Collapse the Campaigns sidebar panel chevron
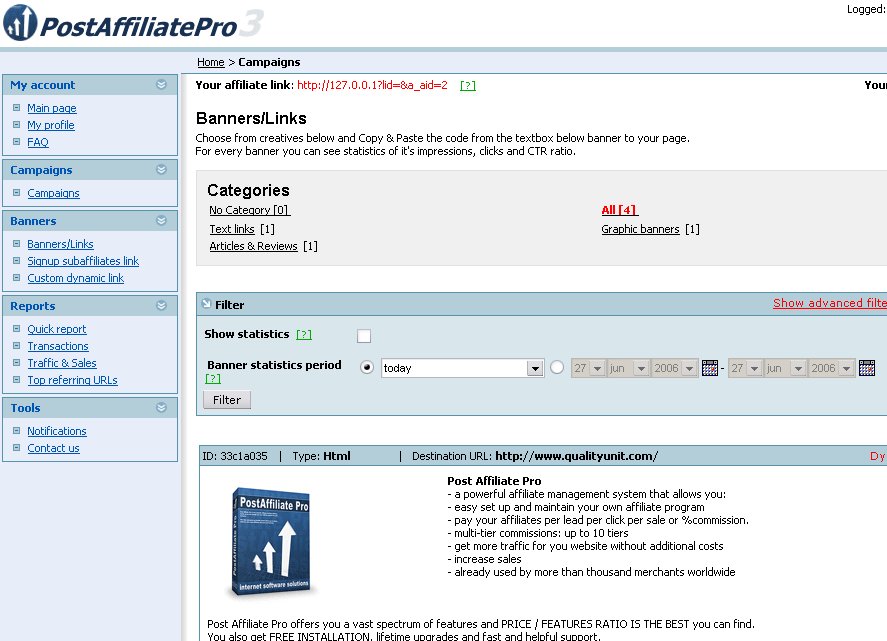887x641 pixels. tap(161, 170)
